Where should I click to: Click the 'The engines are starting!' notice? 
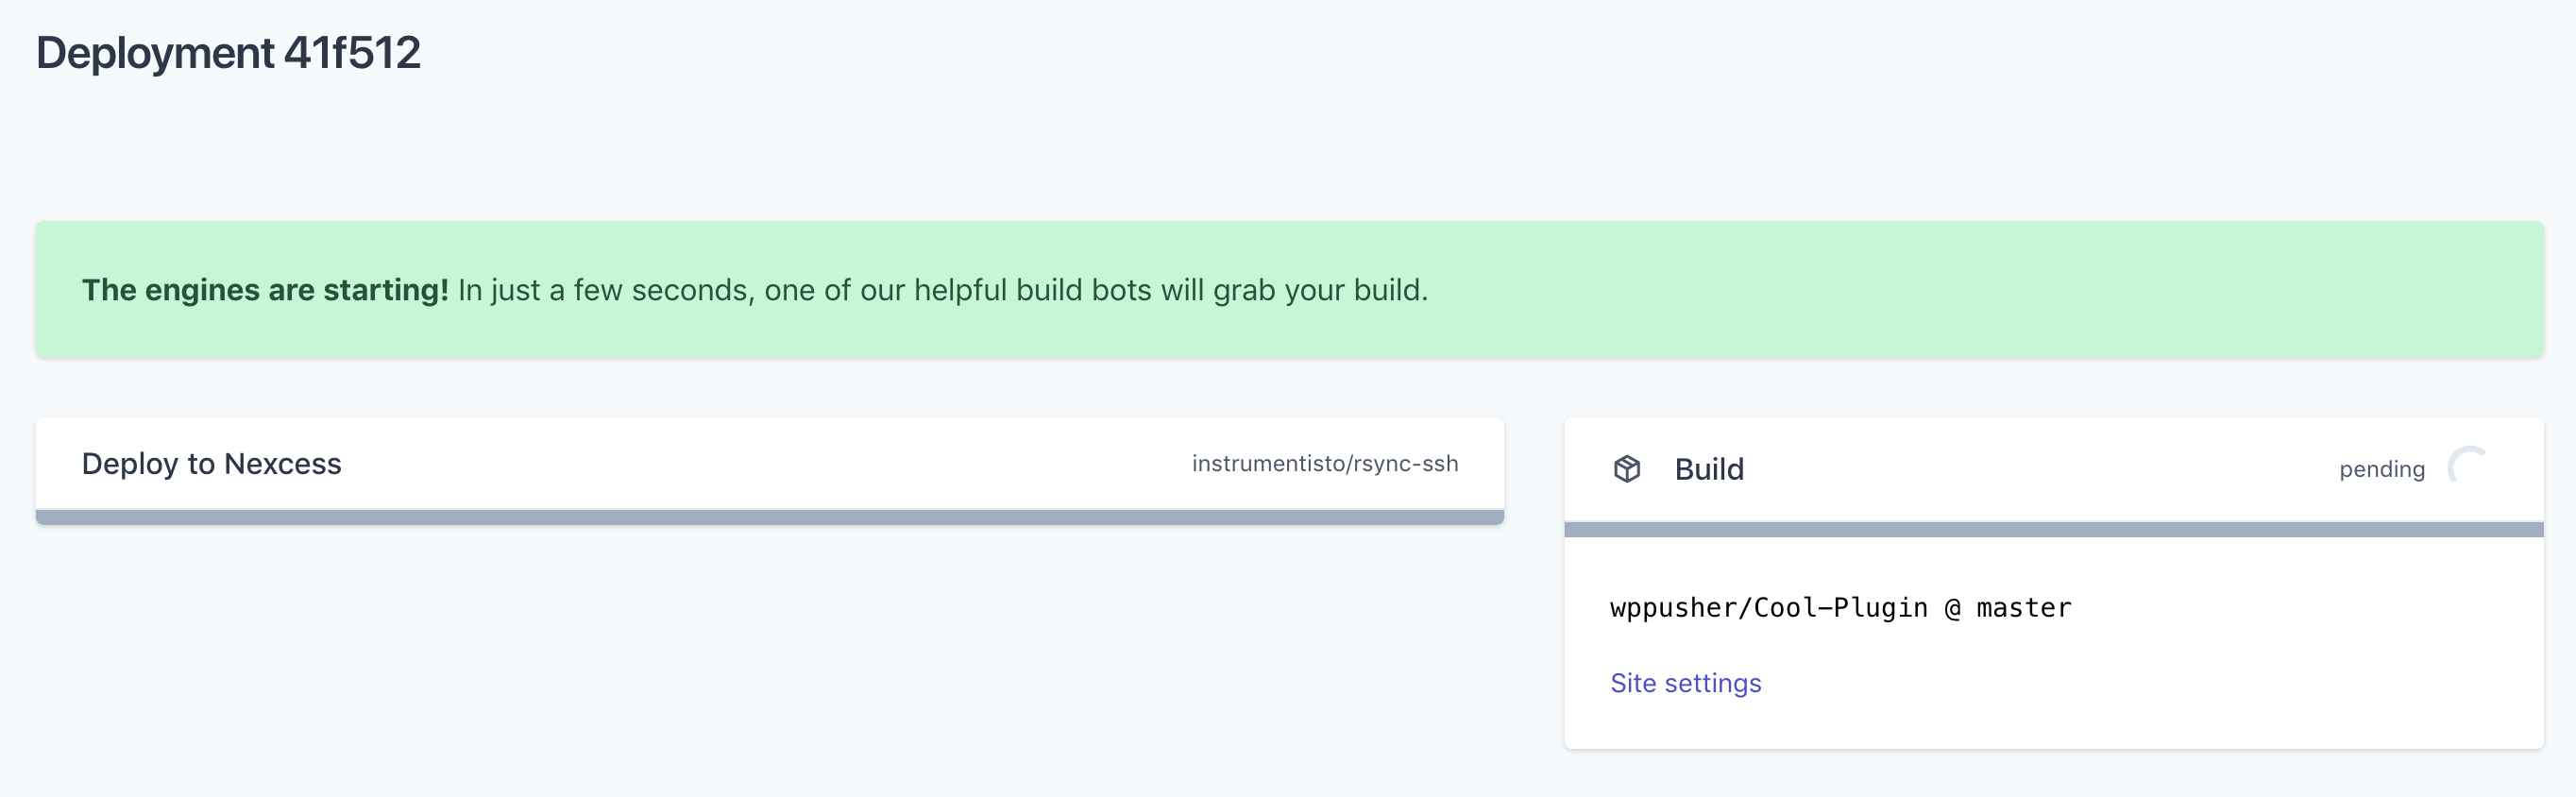click(1289, 290)
